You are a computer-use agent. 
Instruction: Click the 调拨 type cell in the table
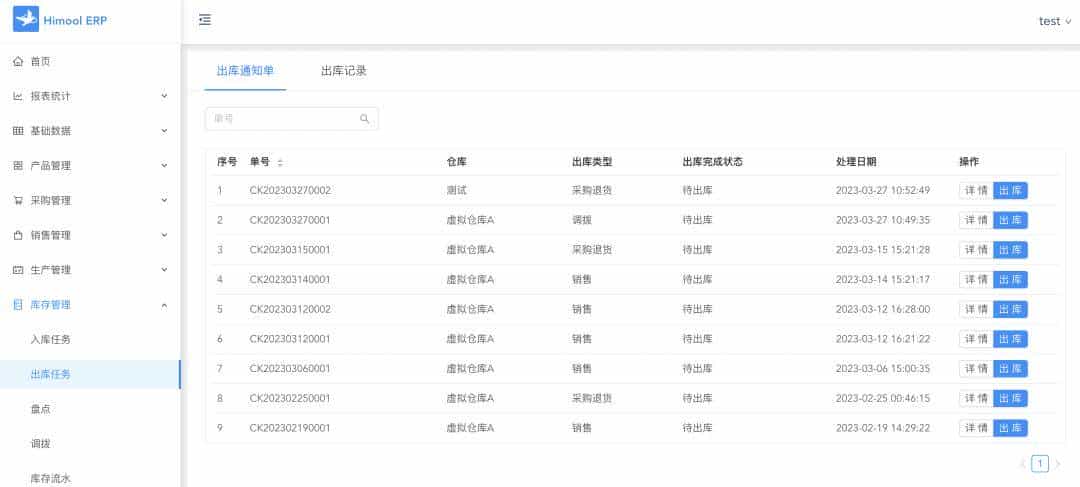(582, 220)
